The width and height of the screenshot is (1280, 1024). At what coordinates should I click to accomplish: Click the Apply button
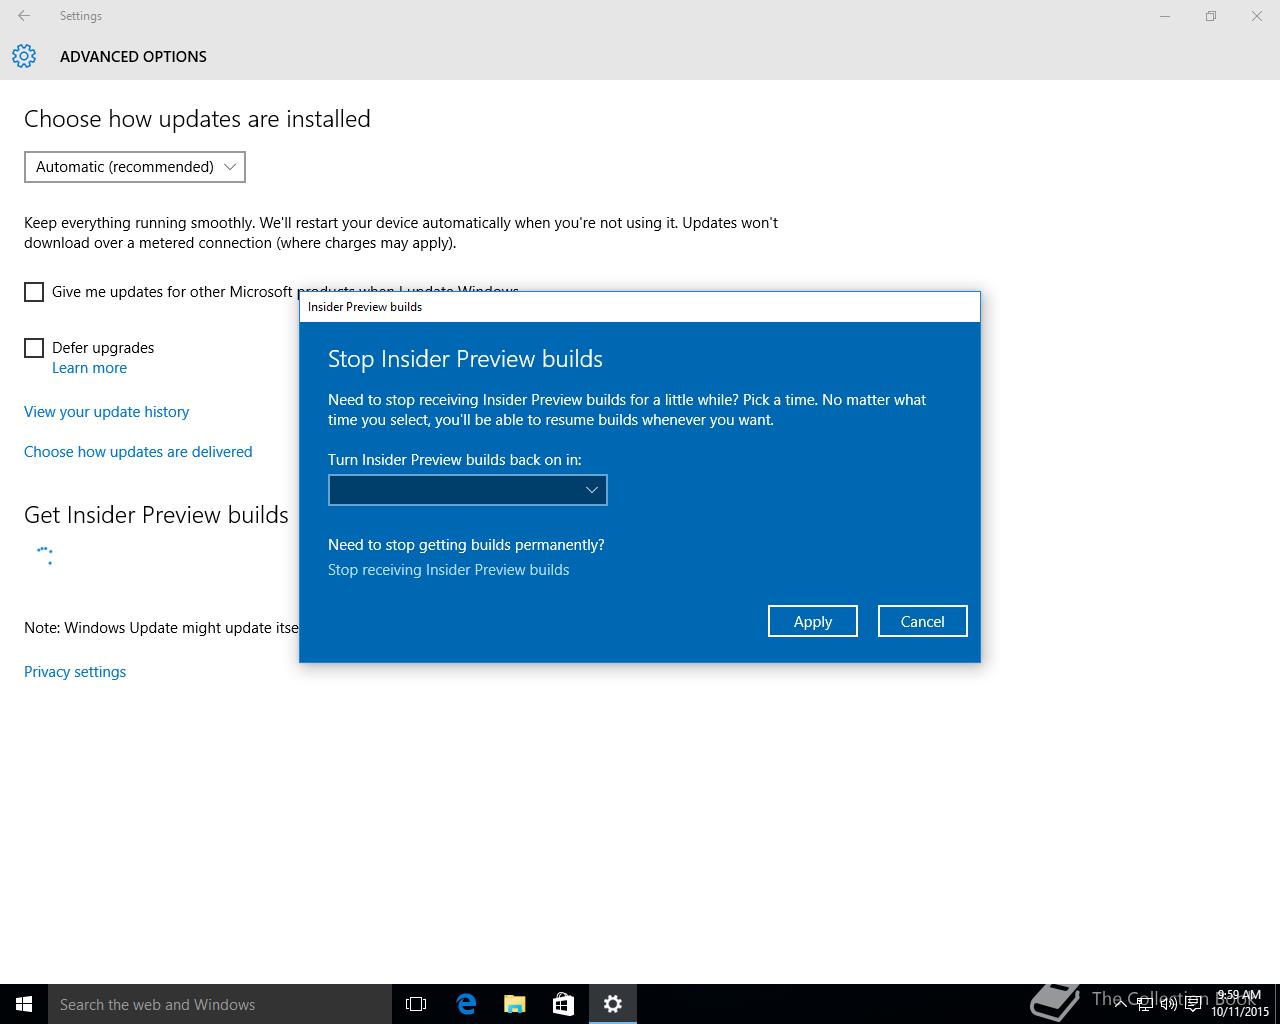tap(813, 621)
